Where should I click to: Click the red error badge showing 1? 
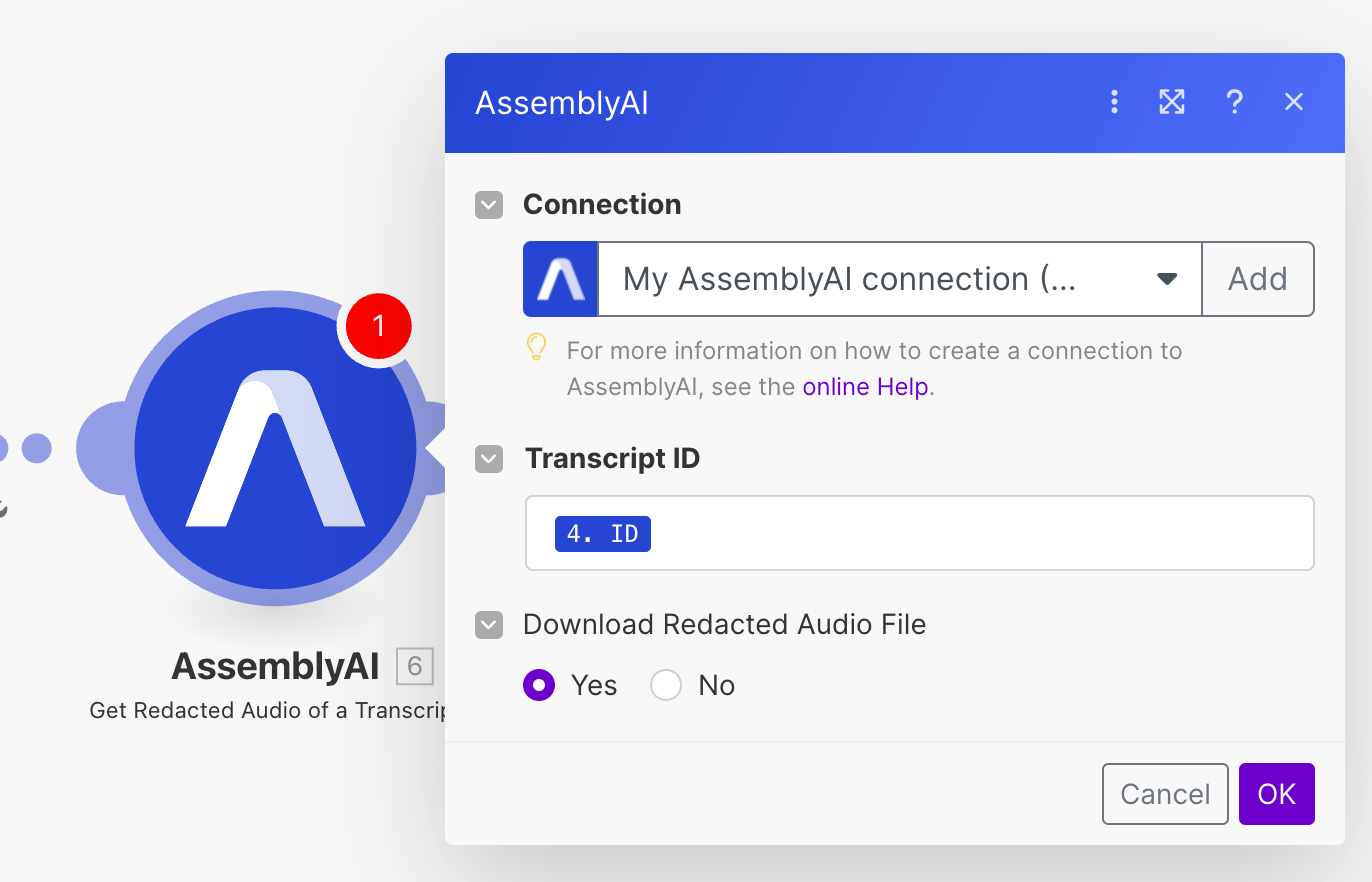pos(378,326)
